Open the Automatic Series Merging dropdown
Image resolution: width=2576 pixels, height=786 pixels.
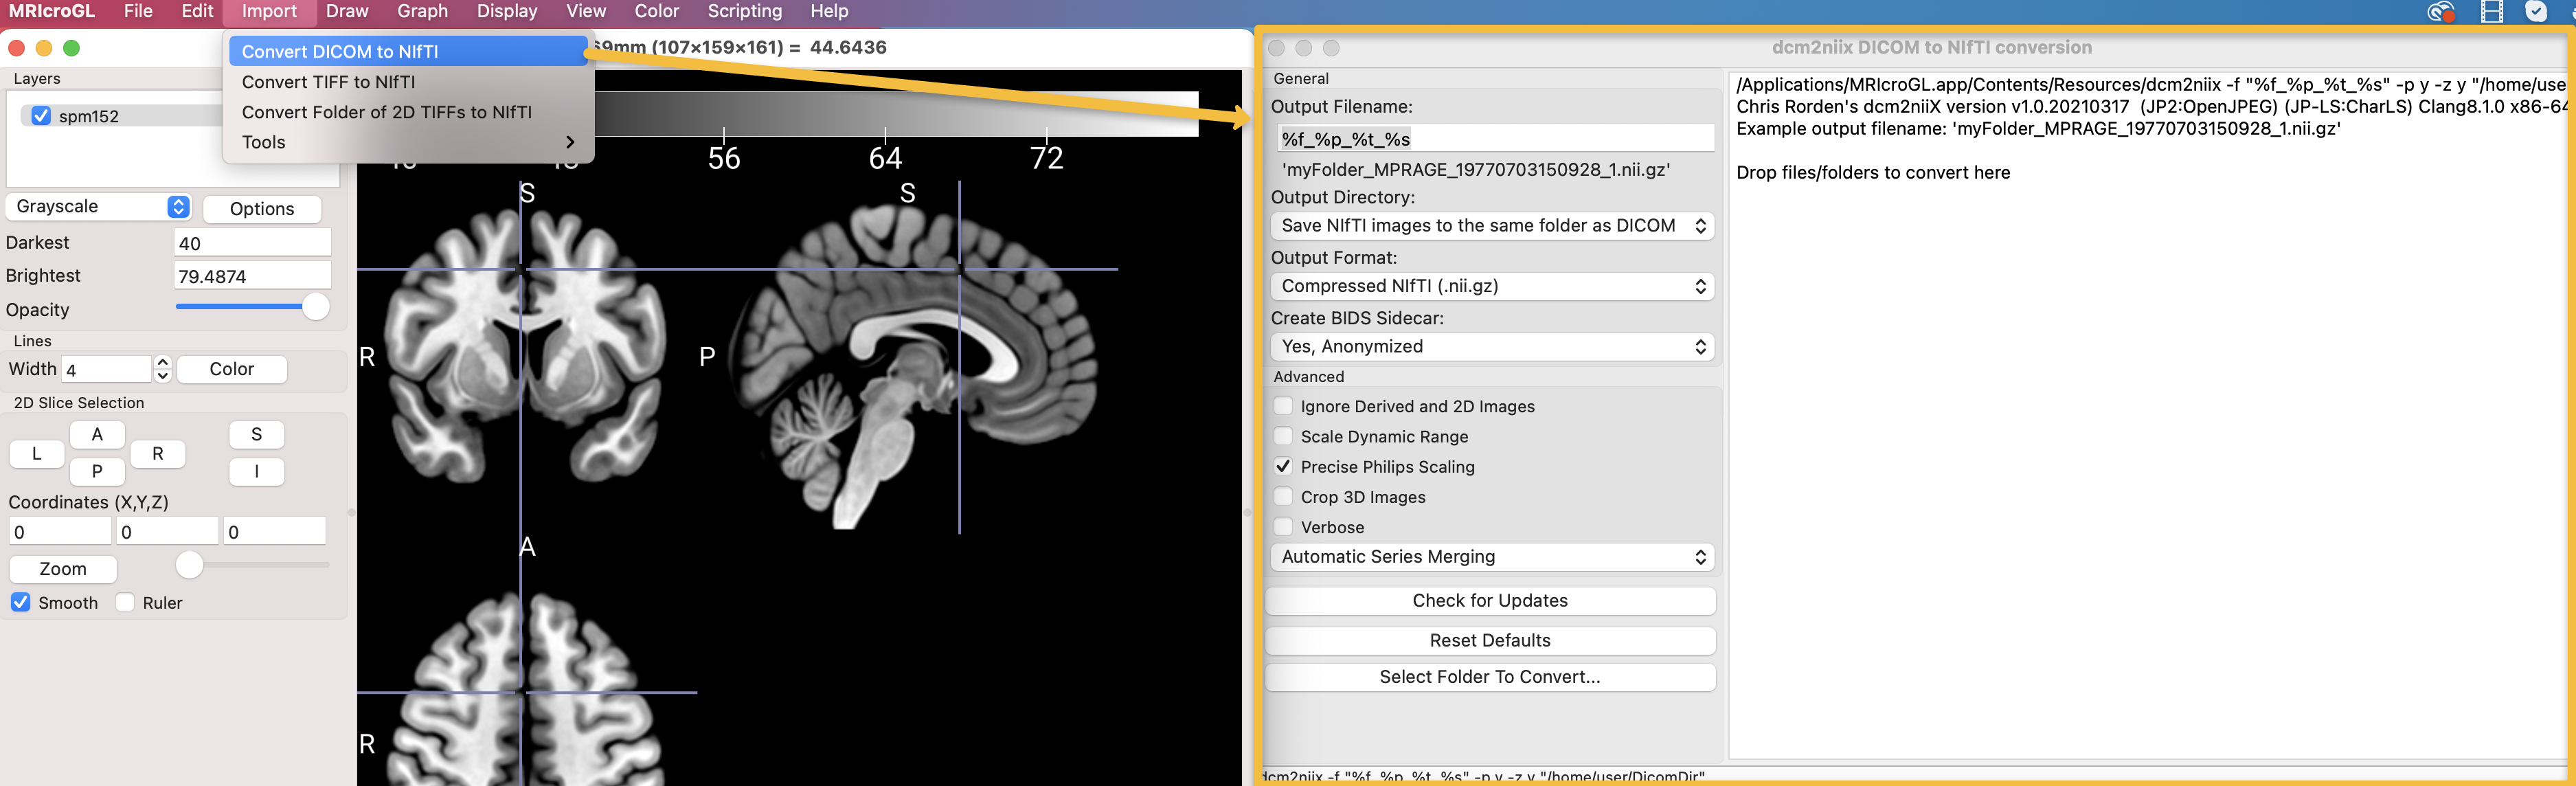(1492, 557)
